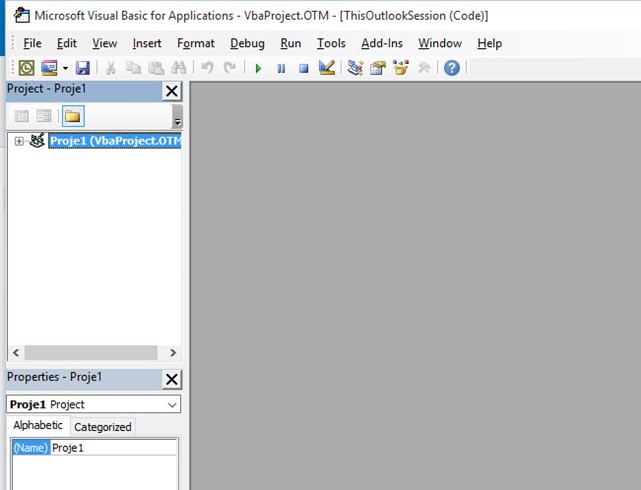Viewport: 641px width, 490px height.
Task: Close the Properties - Proje1 panel
Action: 172,379
